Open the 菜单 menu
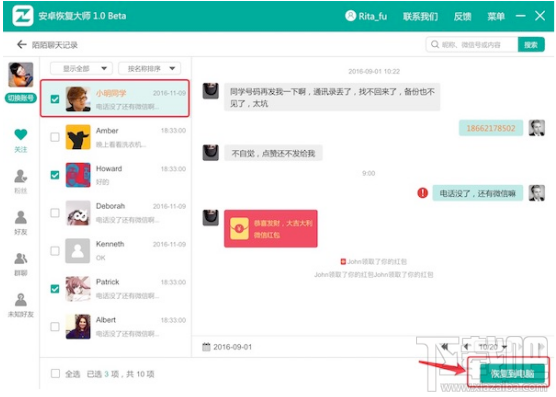The image size is (556, 397). (x=496, y=16)
